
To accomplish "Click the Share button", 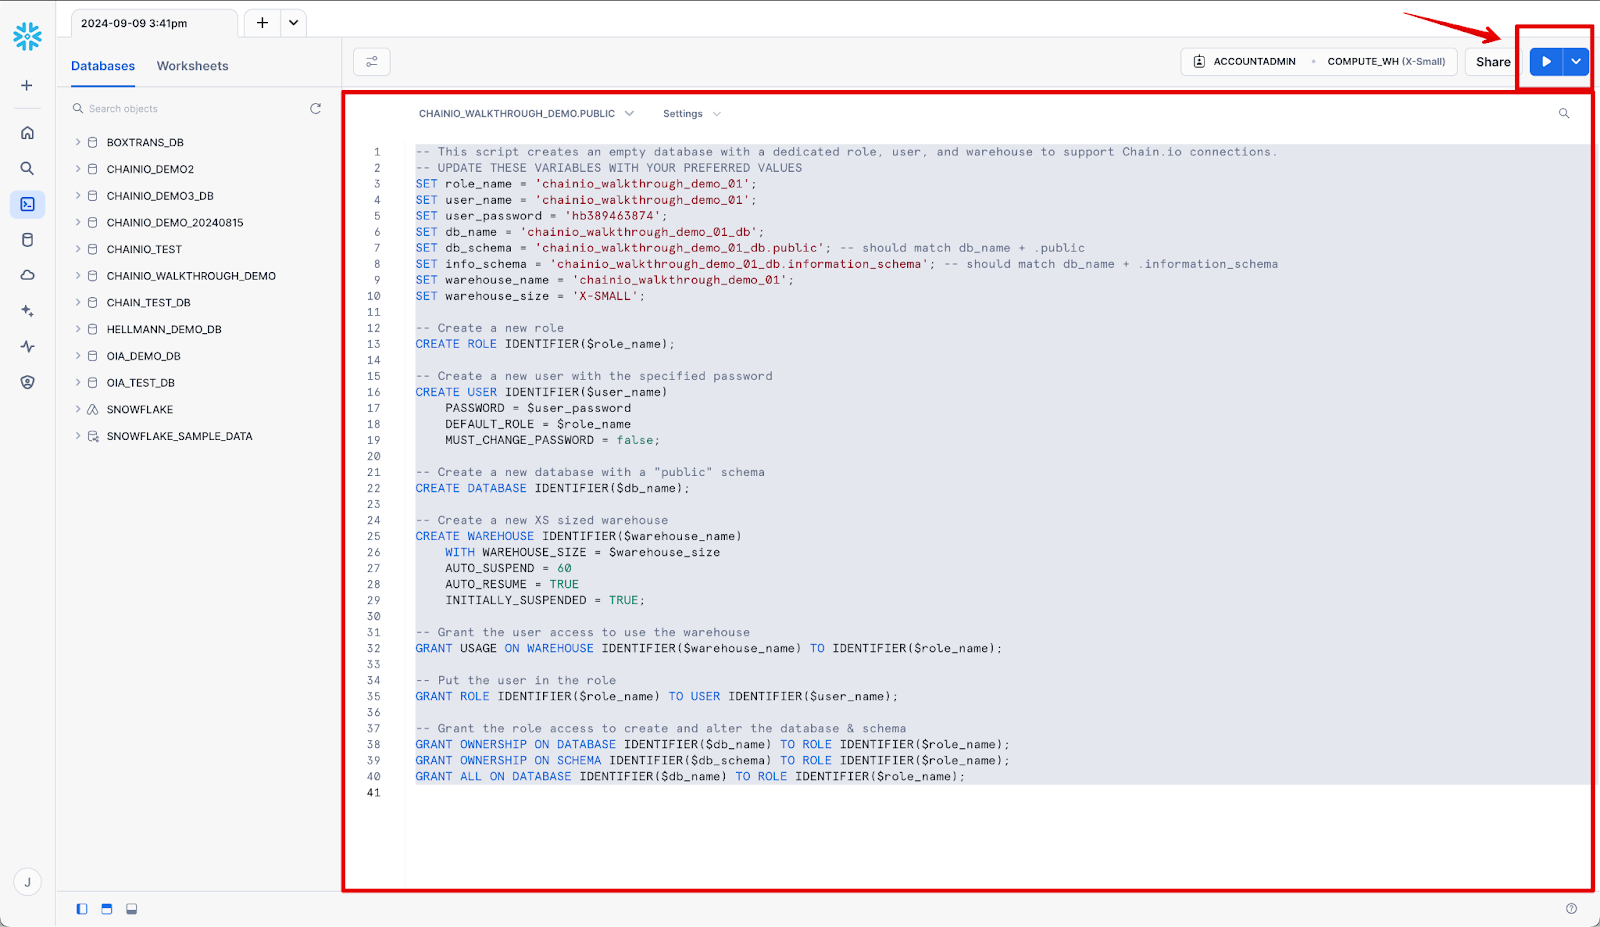I will click(x=1493, y=62).
